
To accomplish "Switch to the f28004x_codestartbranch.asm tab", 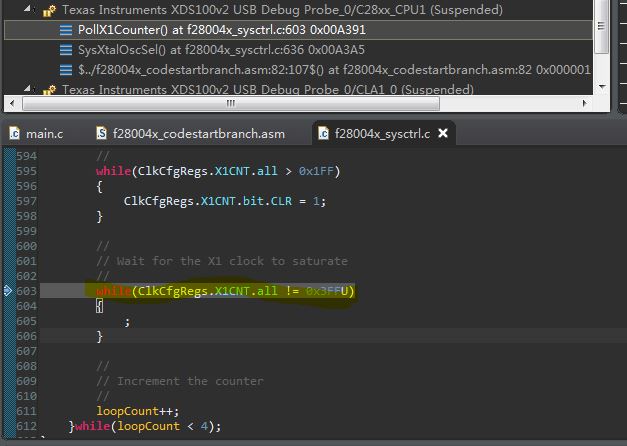I will 190,134.
